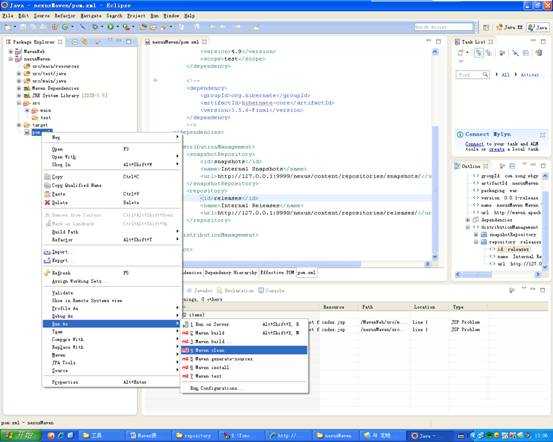Collapse the nexusMaven project node
This screenshot has width=553, height=442.
(11, 59)
